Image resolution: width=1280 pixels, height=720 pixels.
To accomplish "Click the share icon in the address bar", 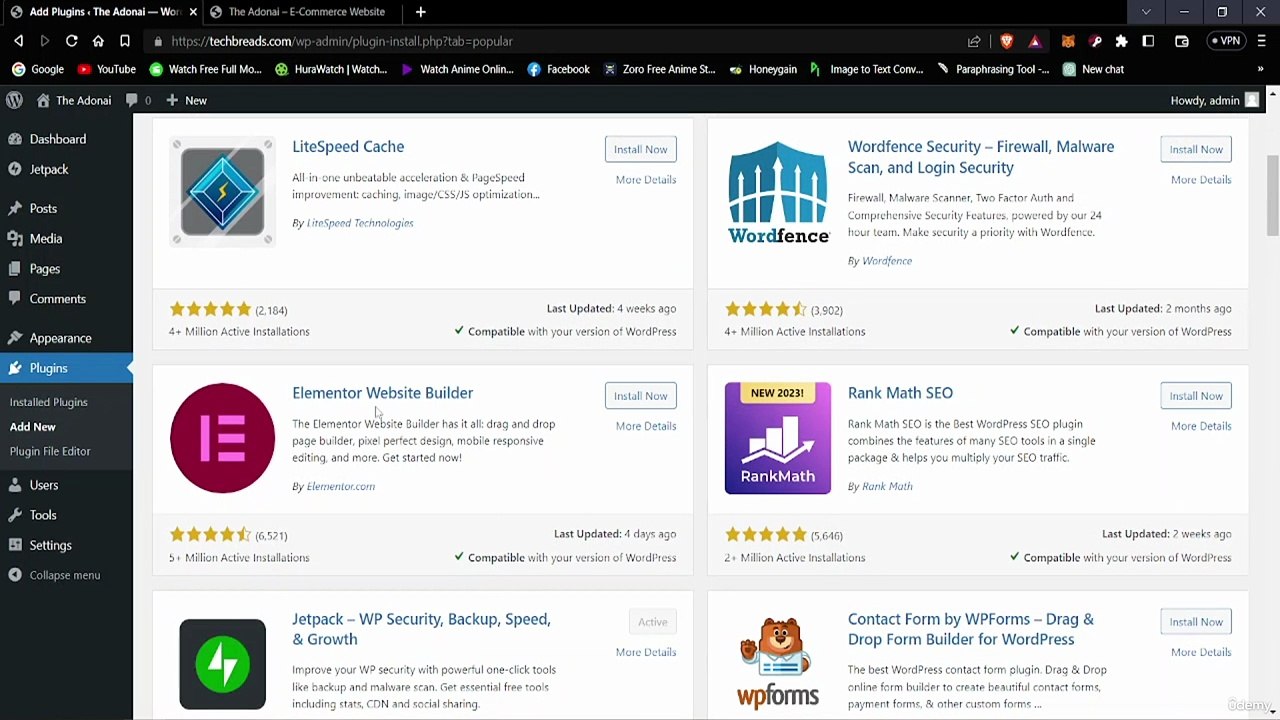I will [x=974, y=41].
